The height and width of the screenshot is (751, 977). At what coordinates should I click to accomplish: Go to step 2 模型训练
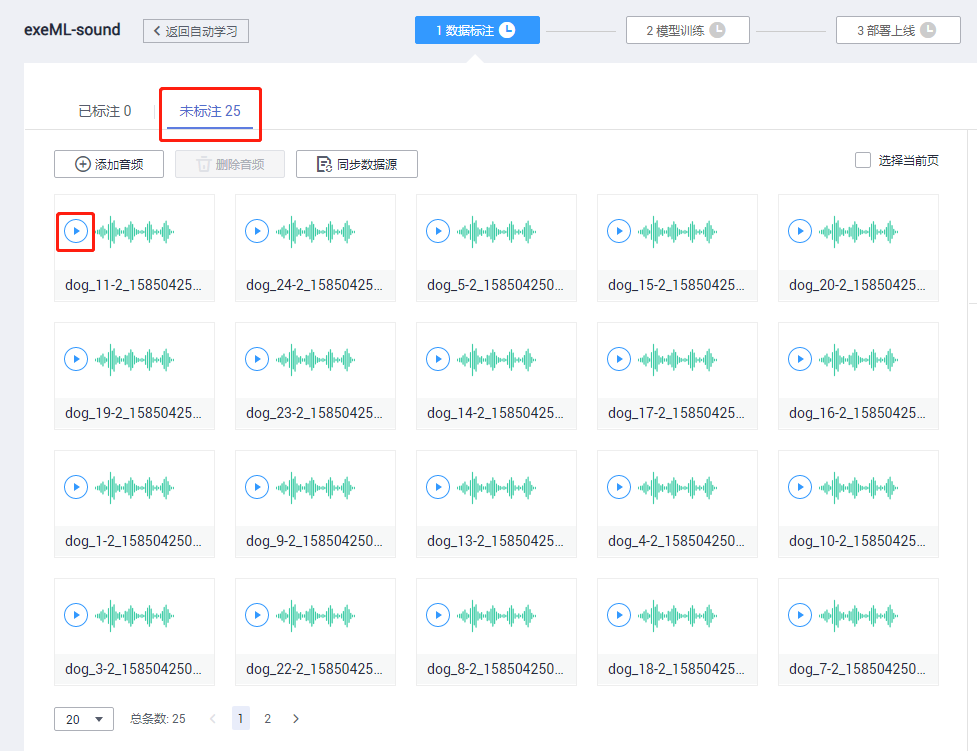[x=687, y=30]
